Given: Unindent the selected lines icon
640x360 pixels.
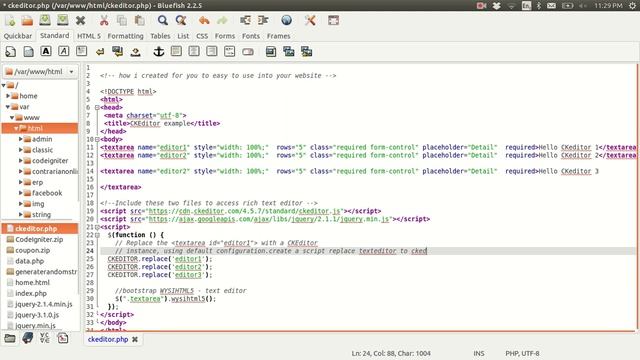Looking at the screenshot, I should tap(245, 20).
